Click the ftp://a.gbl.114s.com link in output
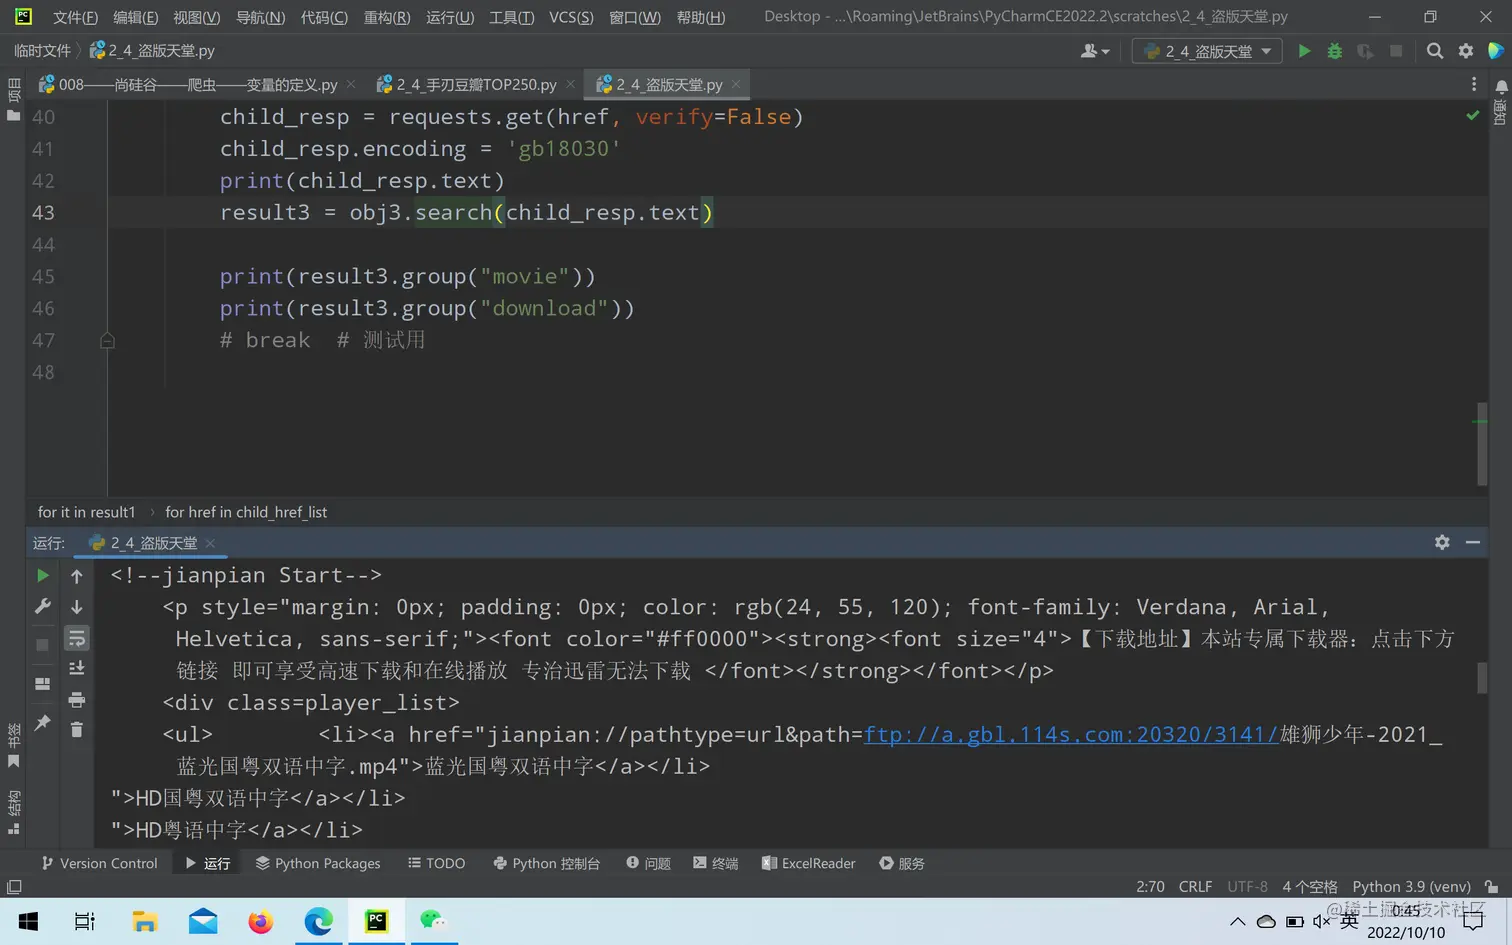This screenshot has height=945, width=1512. [1071, 735]
